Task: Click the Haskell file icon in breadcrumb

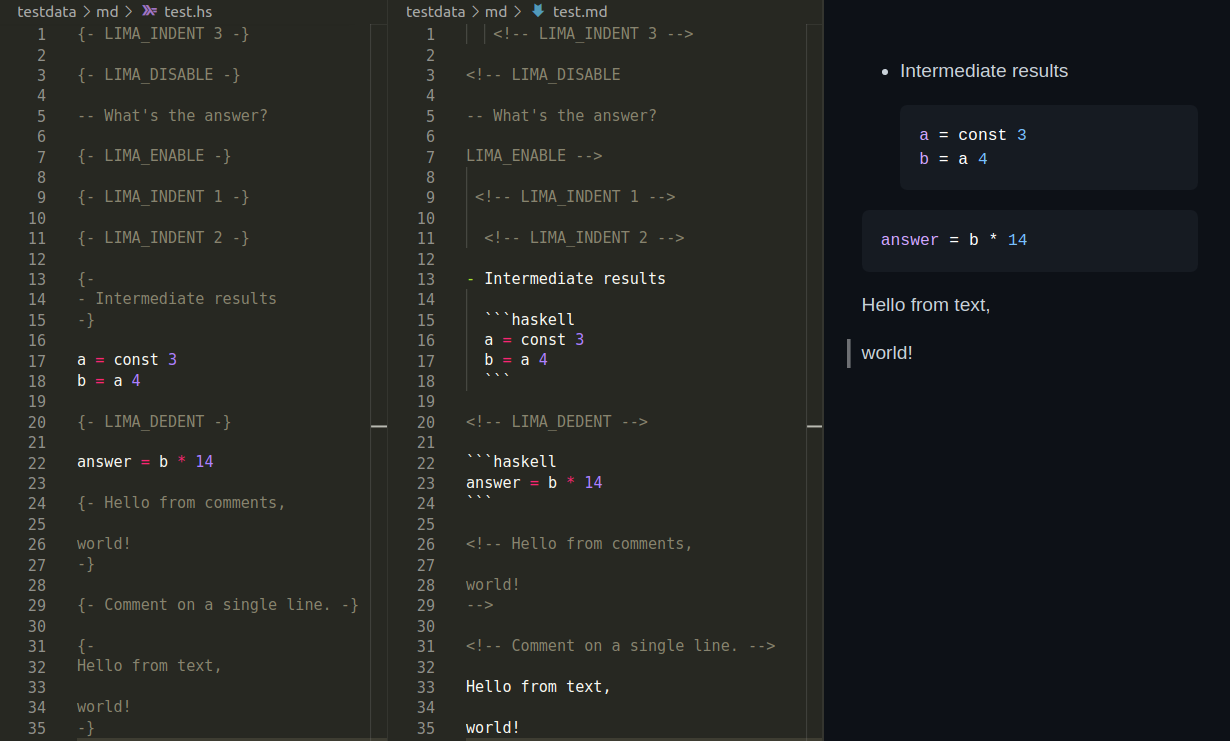Action: click(150, 11)
